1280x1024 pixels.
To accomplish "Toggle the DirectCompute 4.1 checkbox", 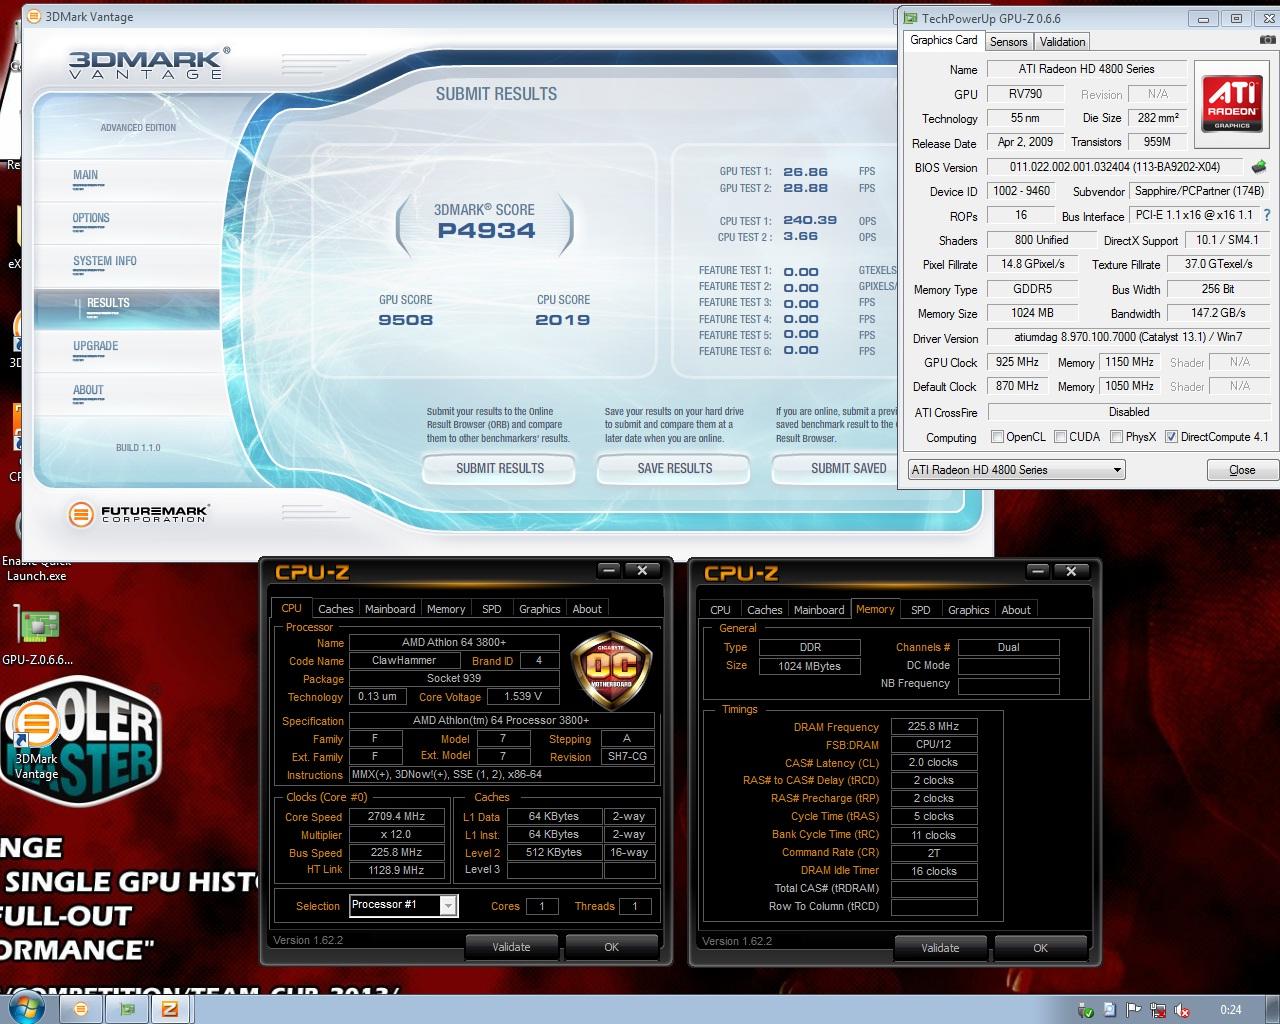I will [x=1171, y=437].
